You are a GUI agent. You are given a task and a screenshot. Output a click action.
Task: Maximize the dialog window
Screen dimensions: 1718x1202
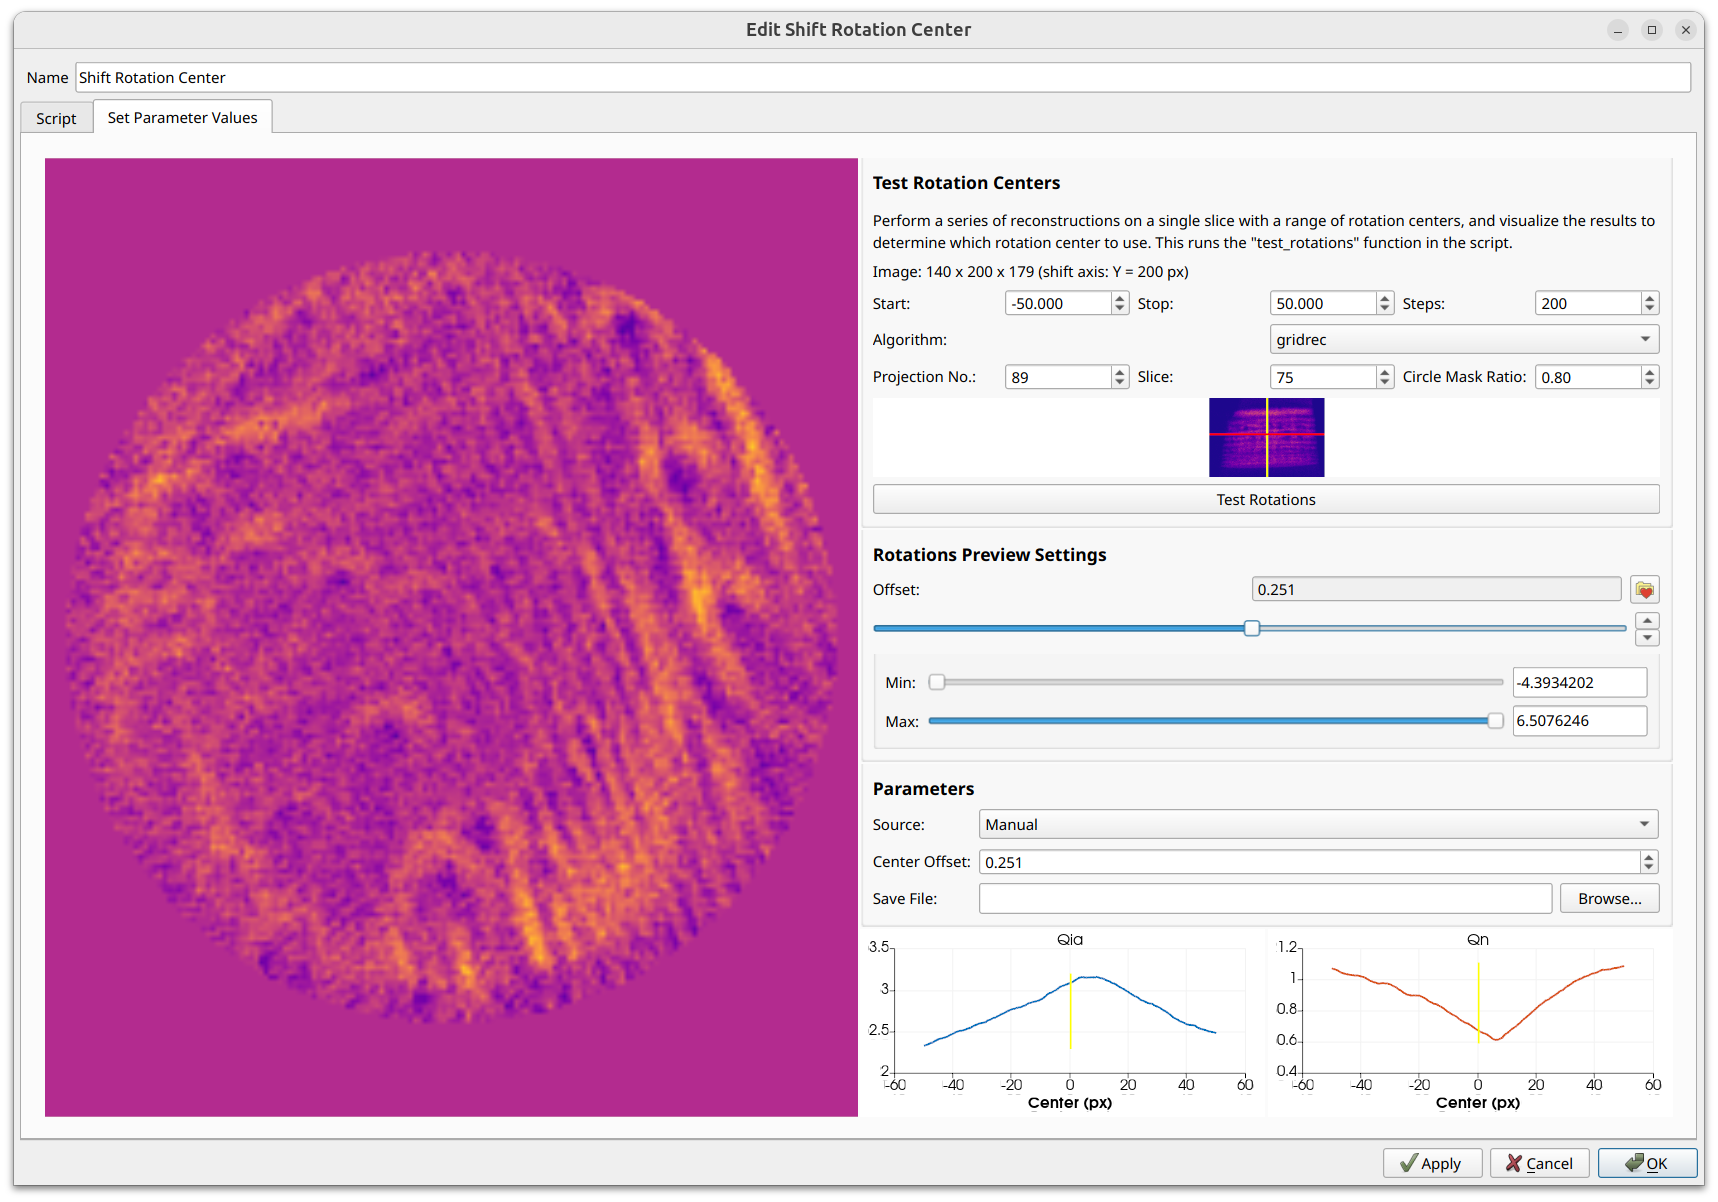1651,30
